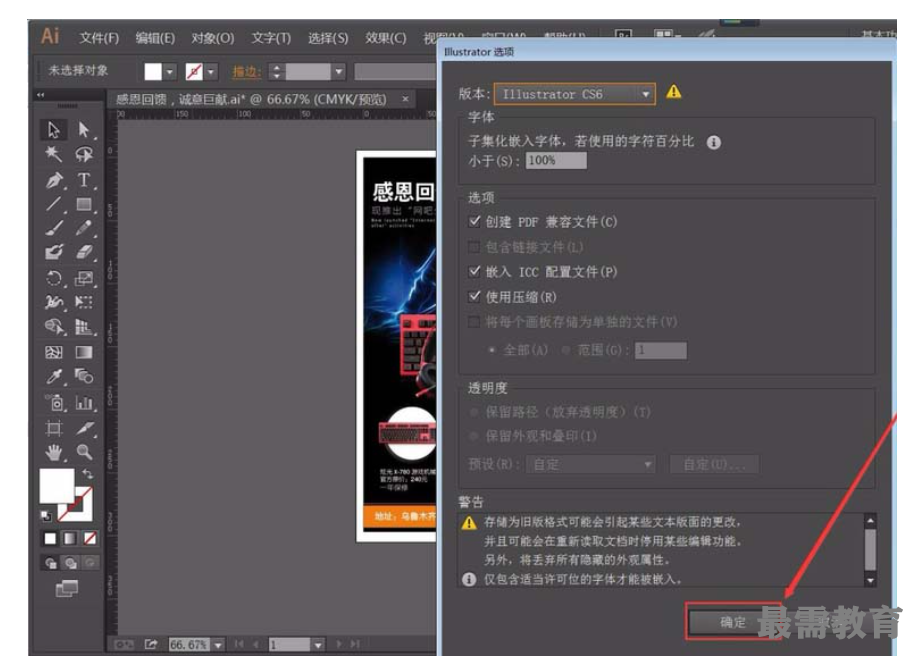Open the 选择(S) menu
This screenshot has height=662, width=909.
coord(328,38)
